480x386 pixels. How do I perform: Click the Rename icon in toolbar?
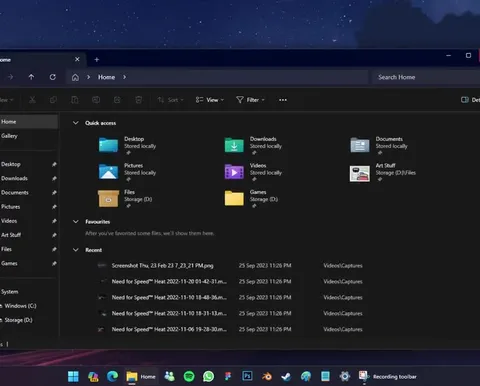coord(96,100)
